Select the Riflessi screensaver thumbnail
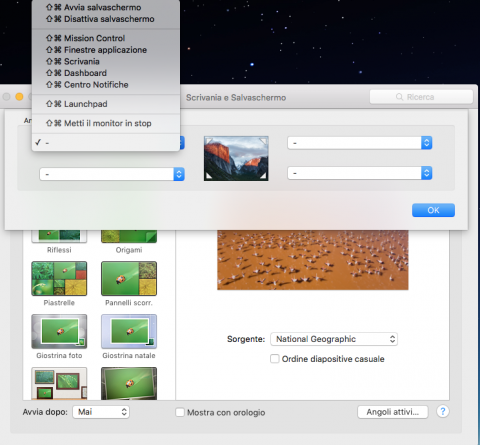 pyautogui.click(x=59, y=236)
